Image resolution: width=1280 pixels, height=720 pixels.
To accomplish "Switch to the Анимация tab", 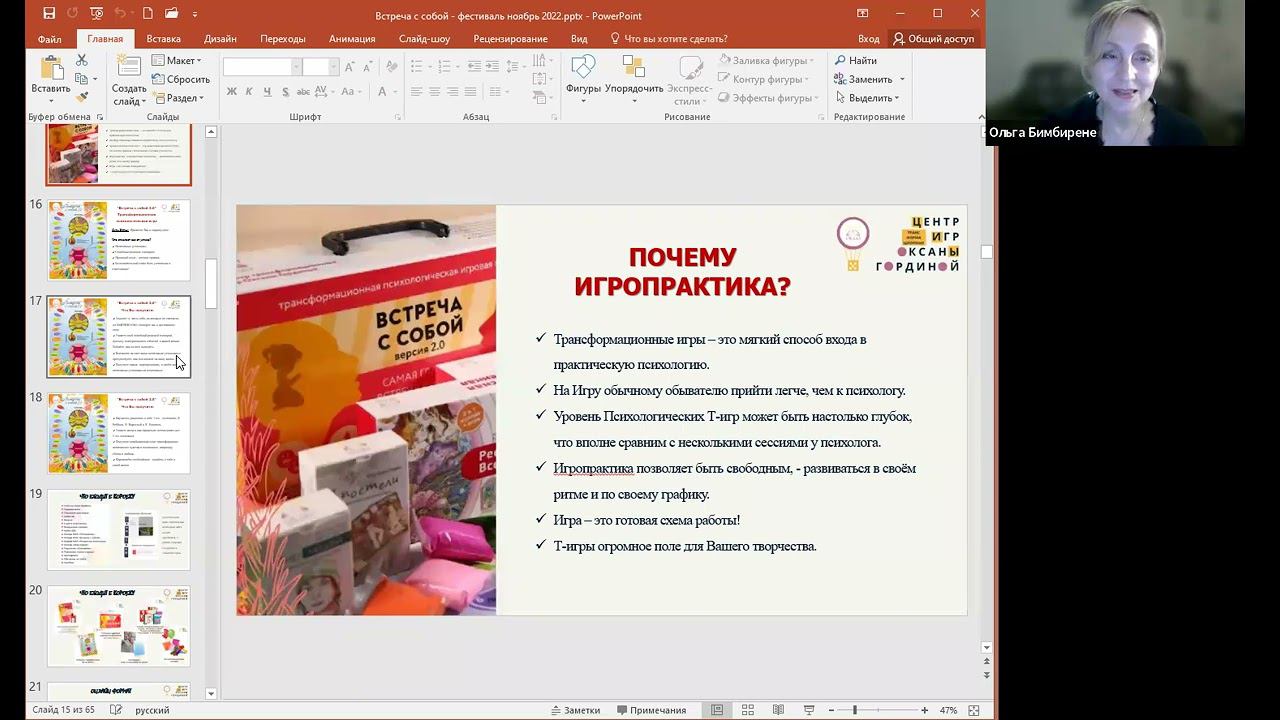I will [x=352, y=39].
